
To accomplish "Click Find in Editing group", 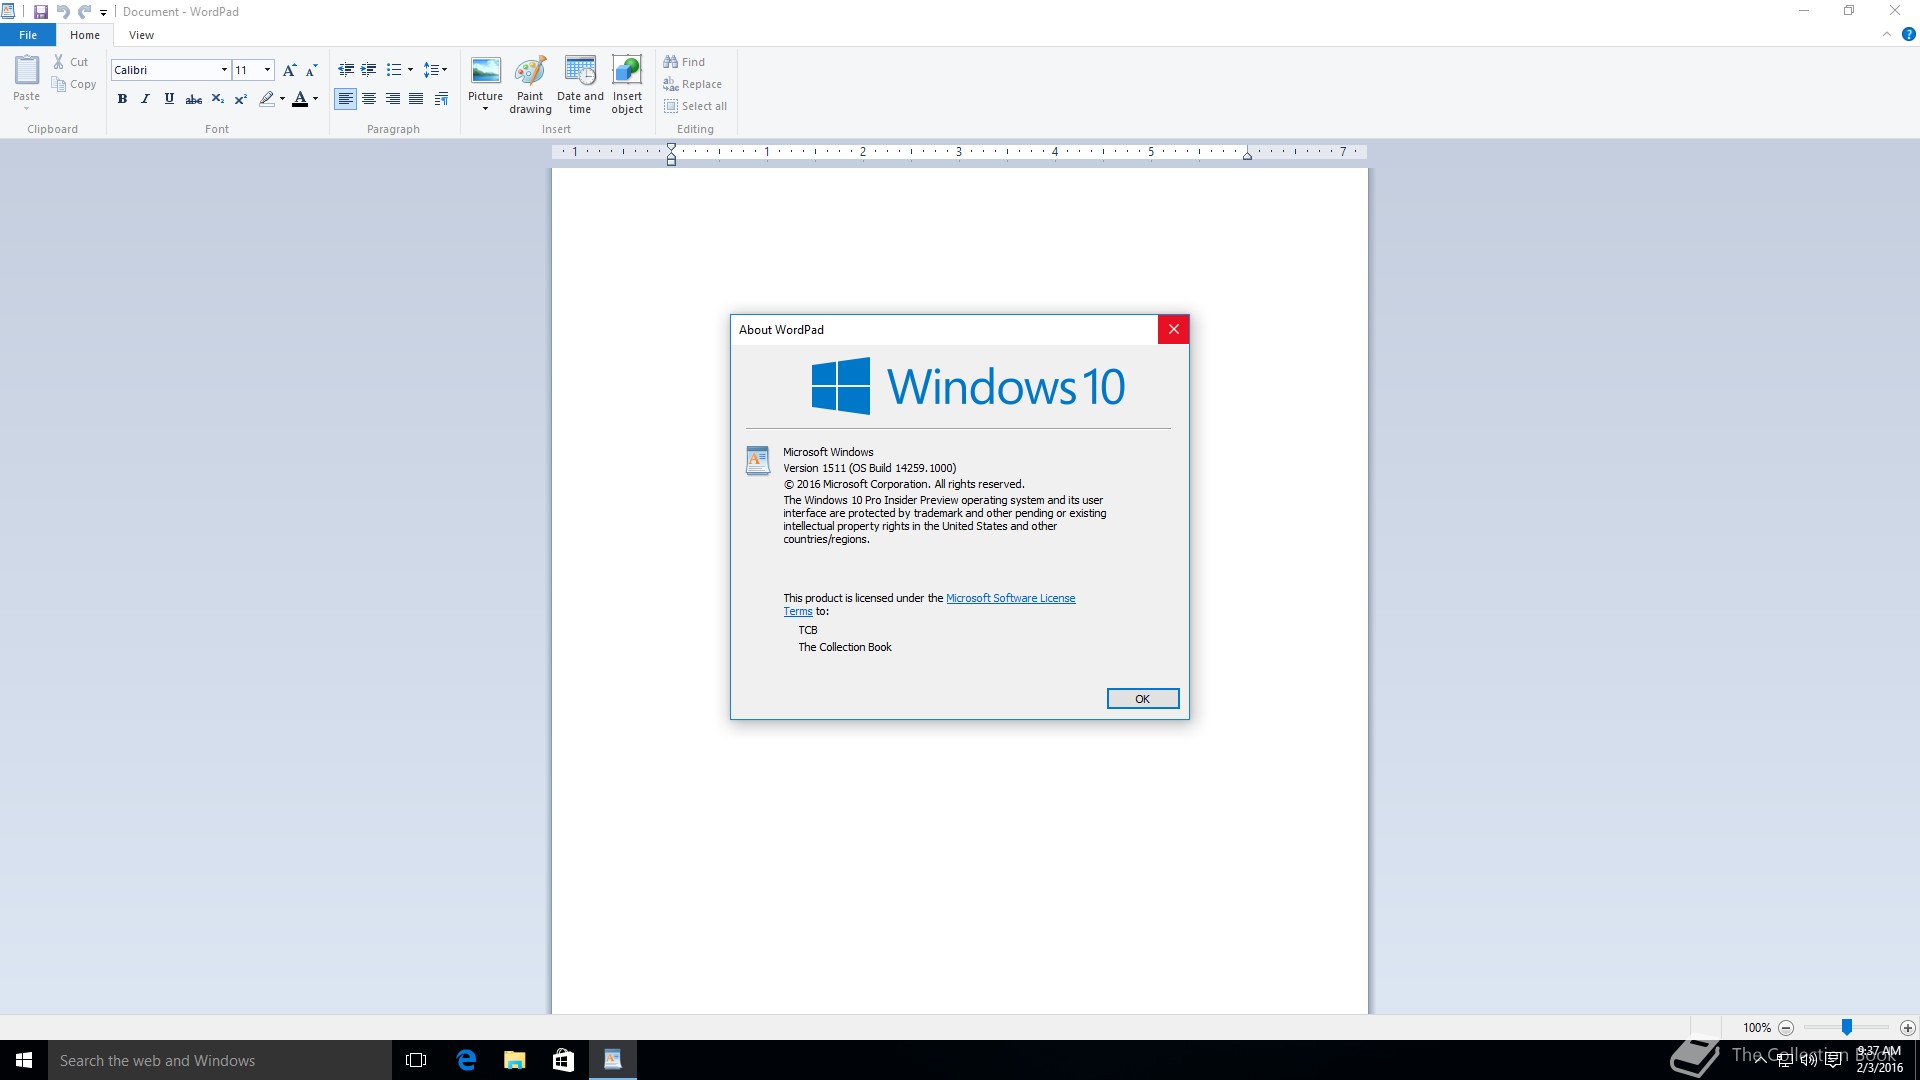I will tap(684, 62).
